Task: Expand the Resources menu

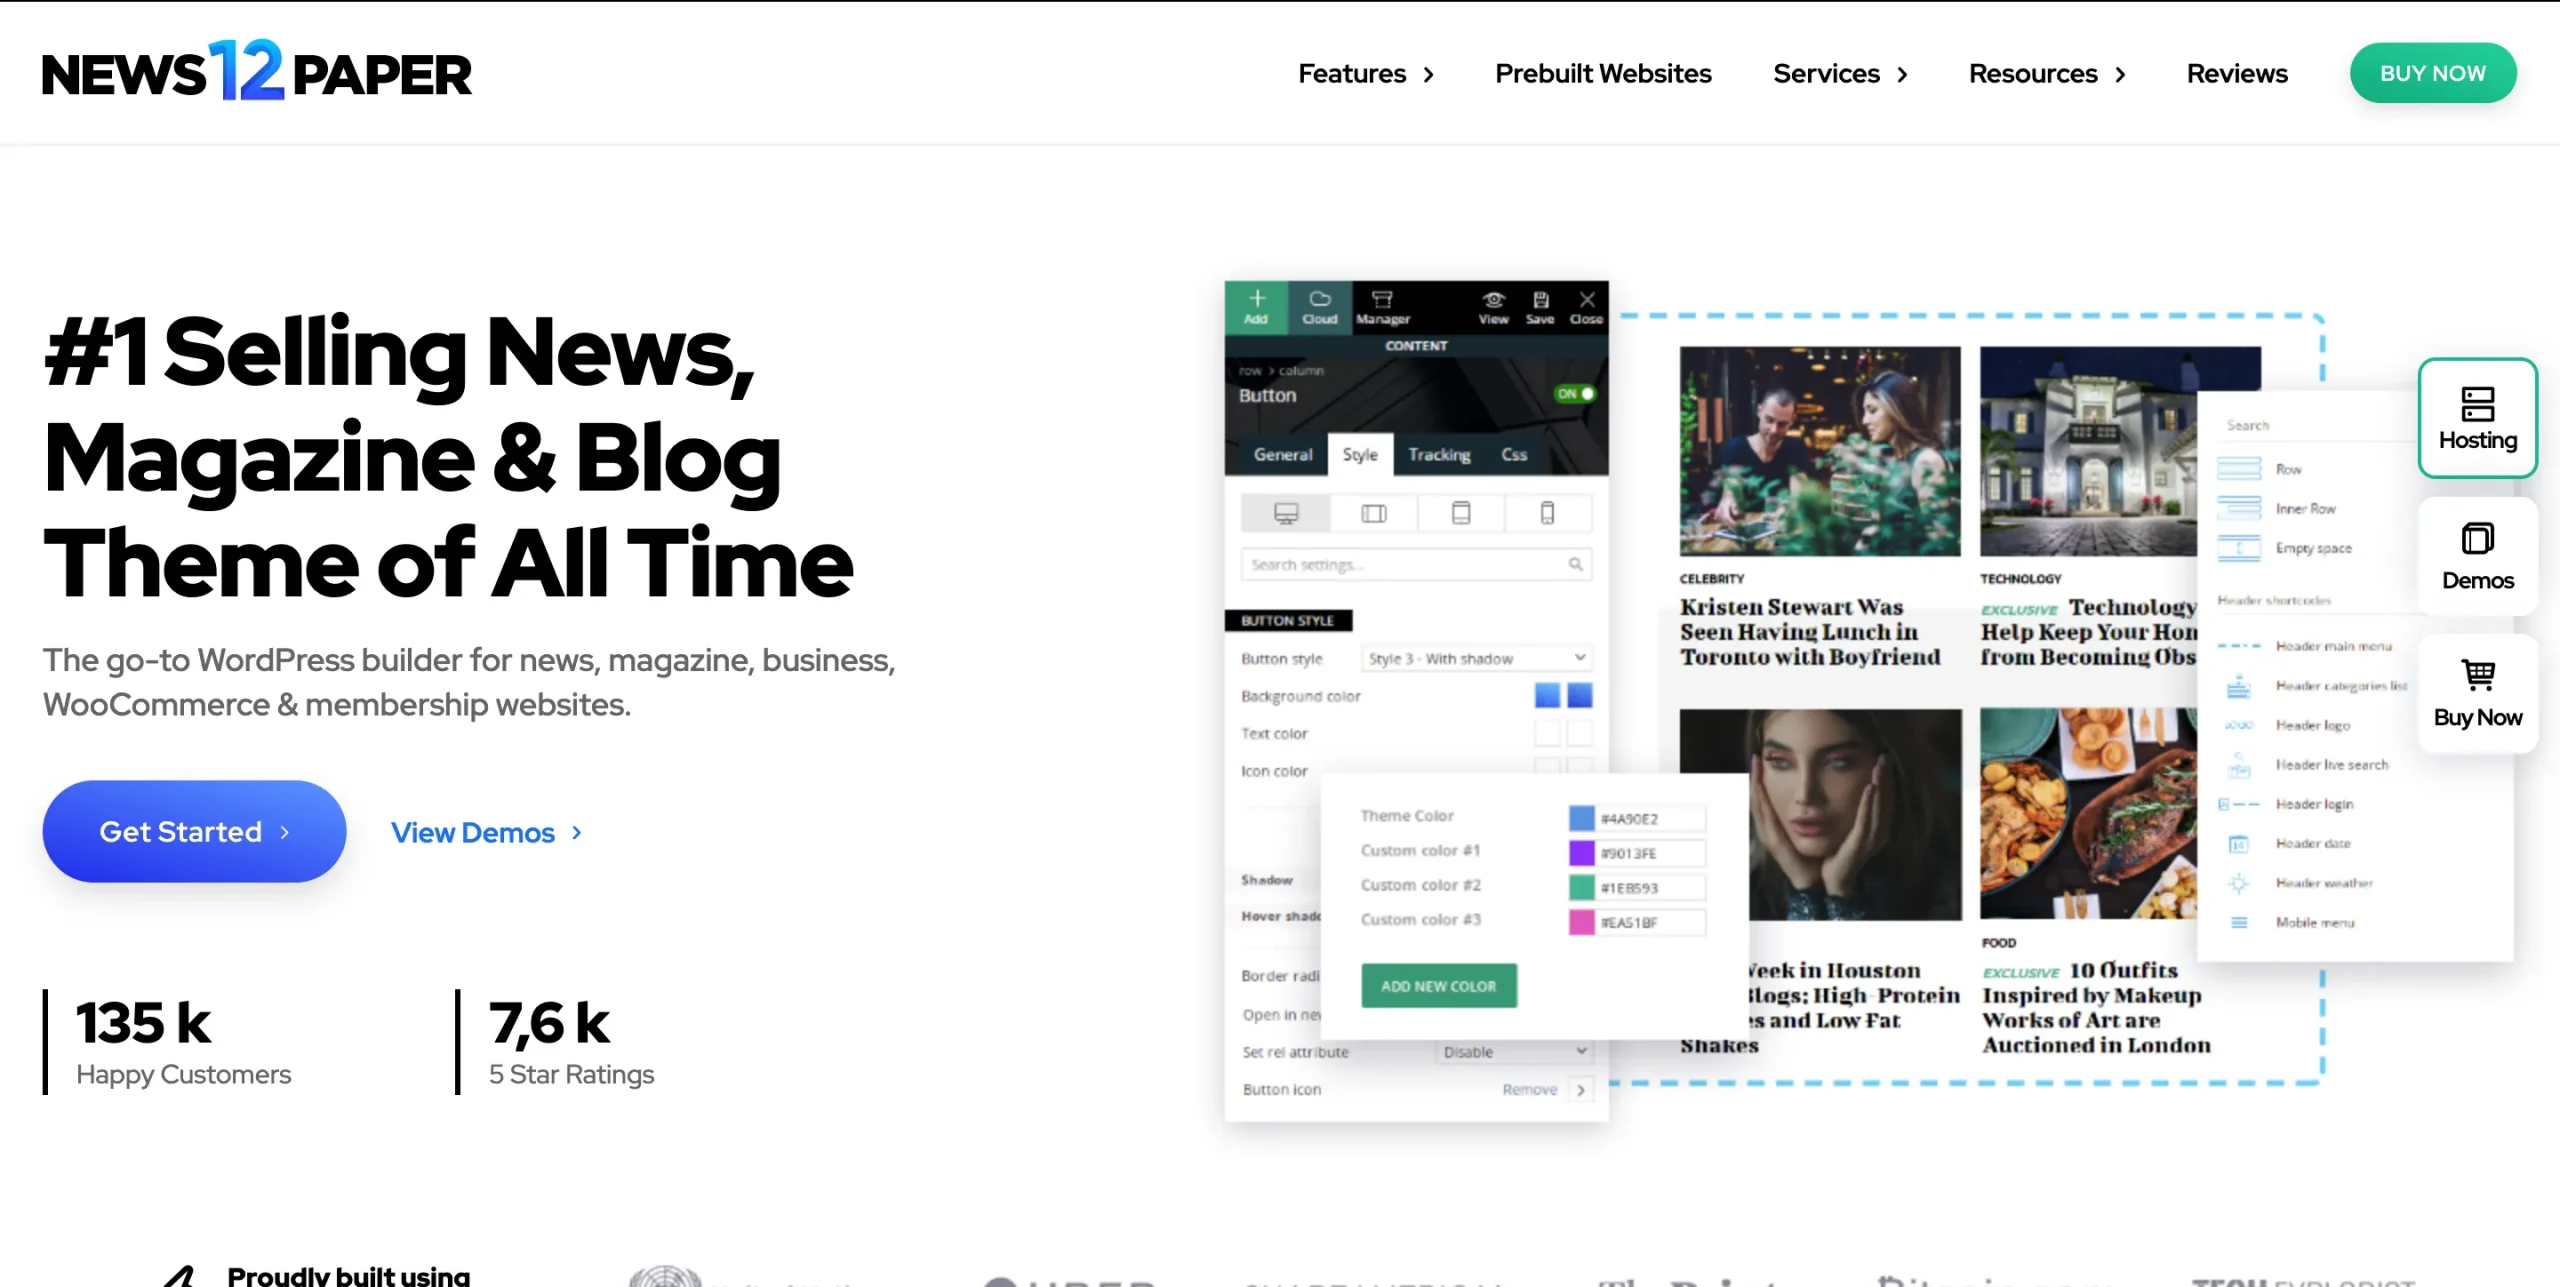Action: click(2047, 74)
